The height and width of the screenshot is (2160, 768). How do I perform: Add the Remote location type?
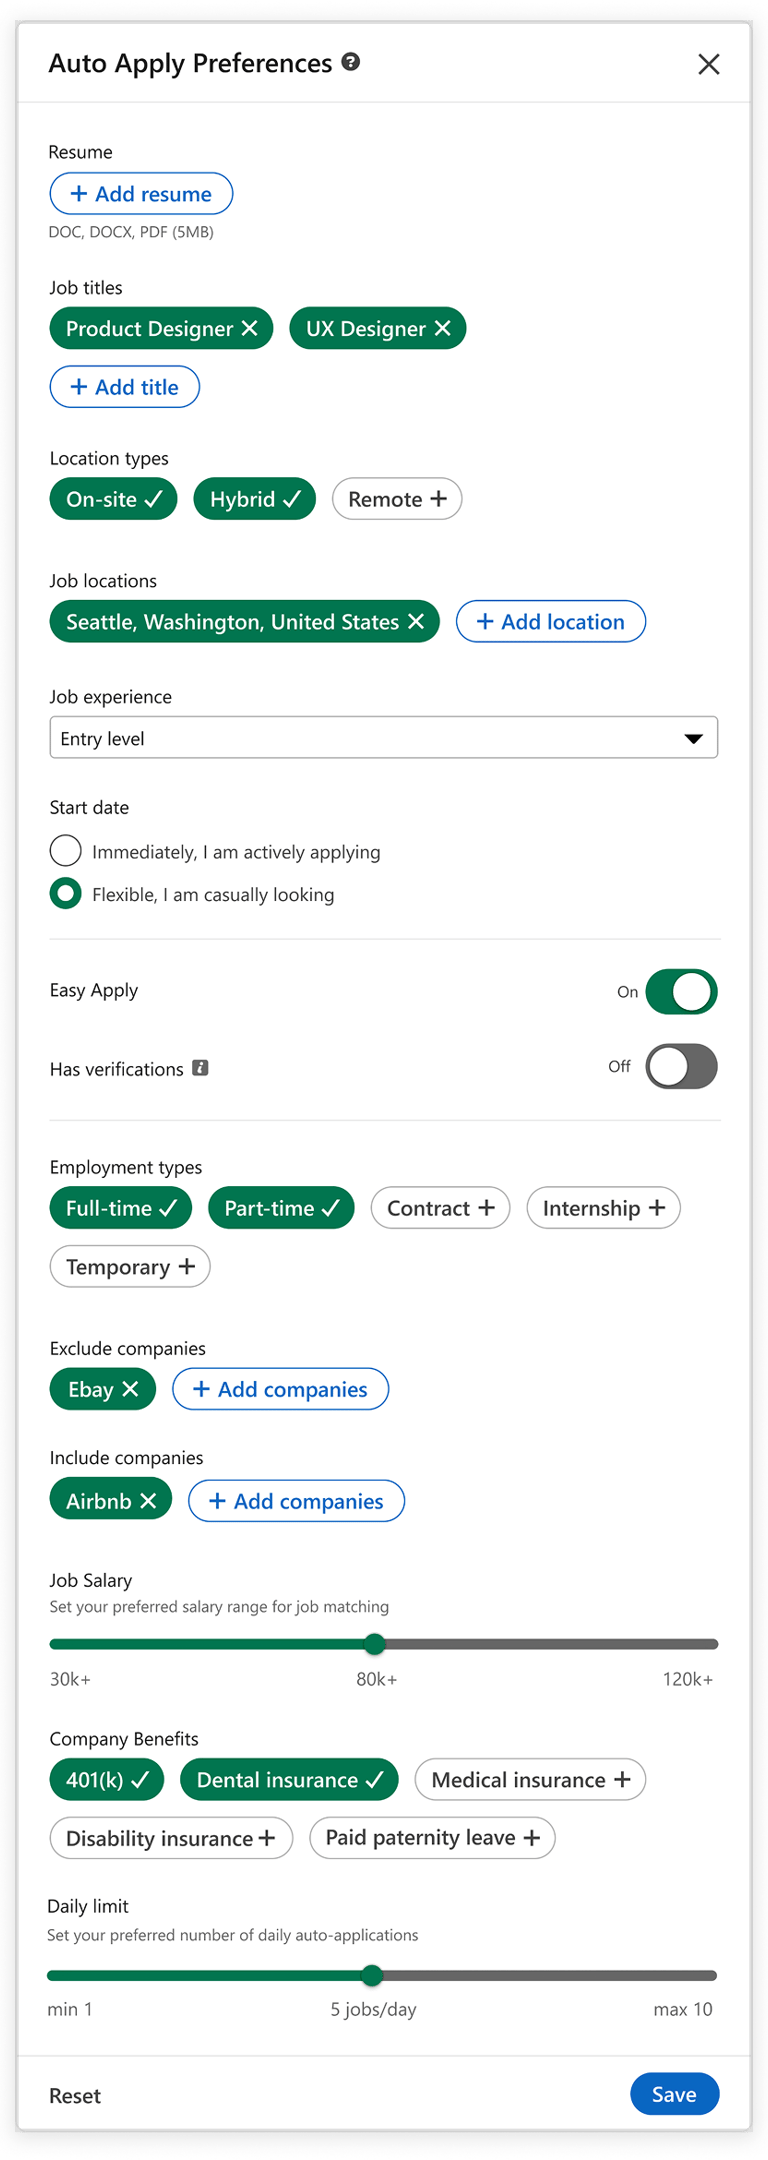[x=397, y=499]
